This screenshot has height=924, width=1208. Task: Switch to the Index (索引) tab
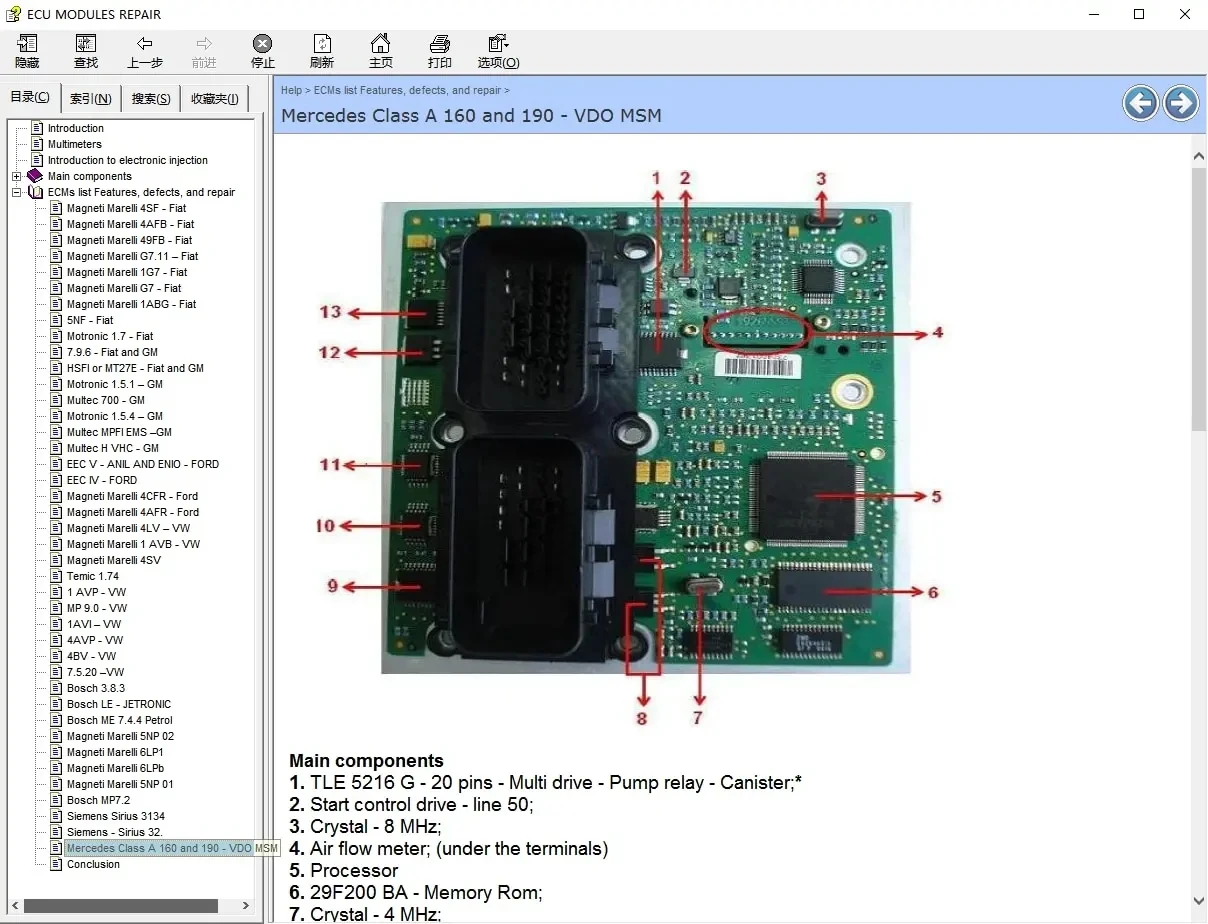[90, 99]
